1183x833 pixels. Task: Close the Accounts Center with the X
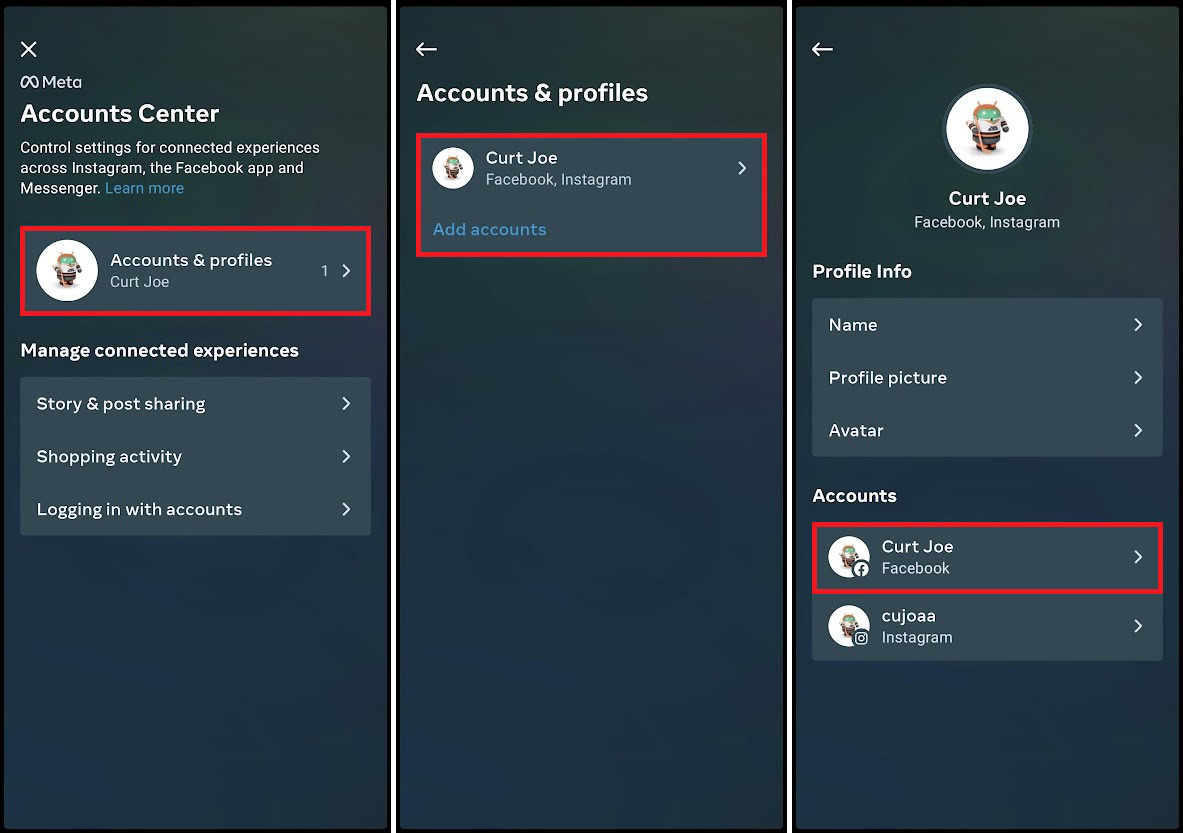29,48
